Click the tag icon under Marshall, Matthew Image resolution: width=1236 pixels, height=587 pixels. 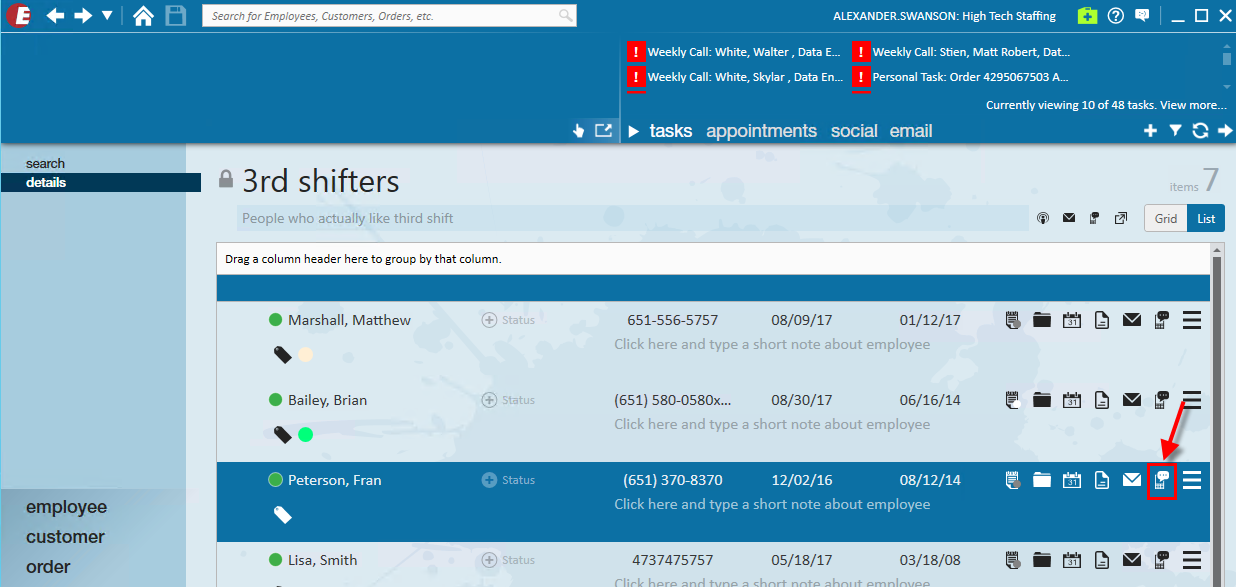click(x=283, y=354)
